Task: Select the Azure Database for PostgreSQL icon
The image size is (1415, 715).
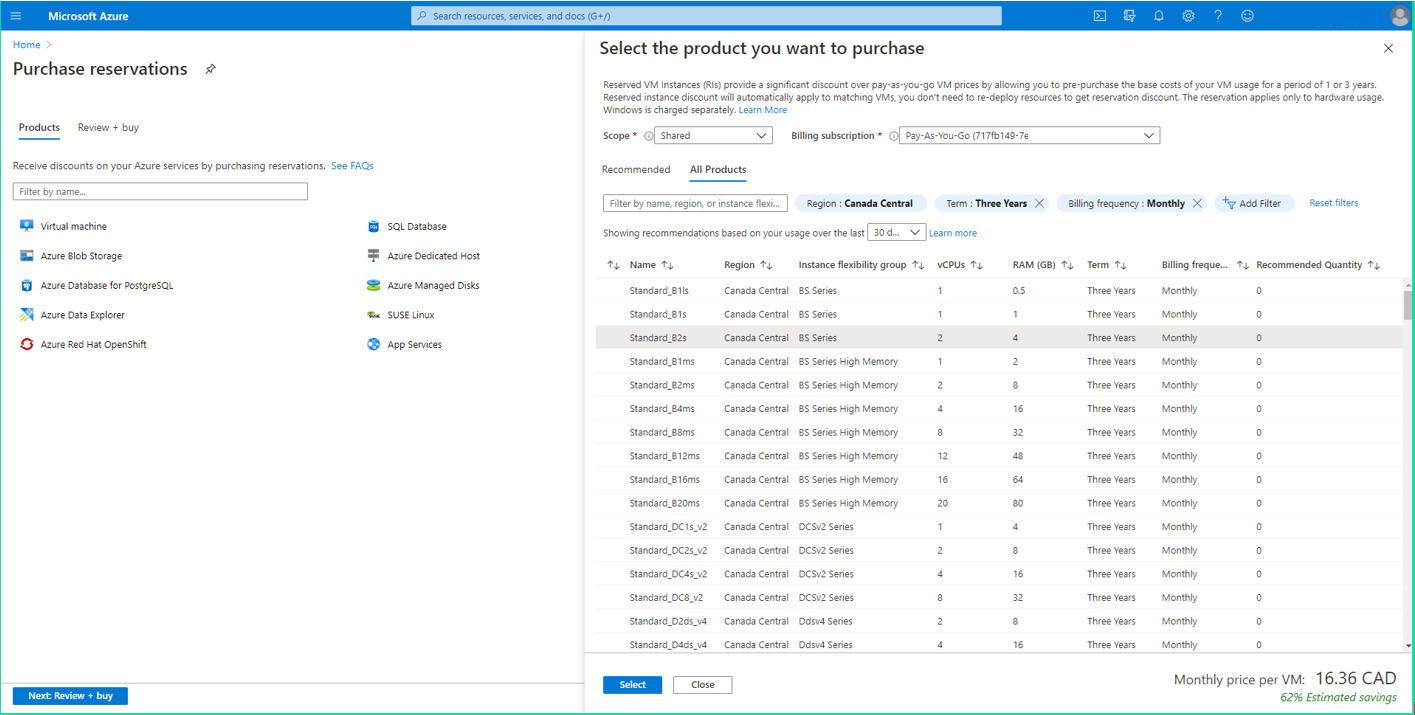Action: click(x=27, y=285)
